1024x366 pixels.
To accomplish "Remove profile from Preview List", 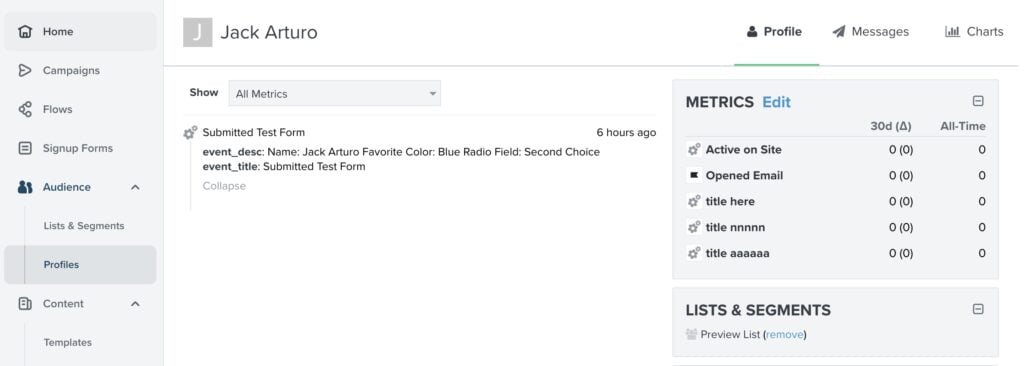I will 784,335.
